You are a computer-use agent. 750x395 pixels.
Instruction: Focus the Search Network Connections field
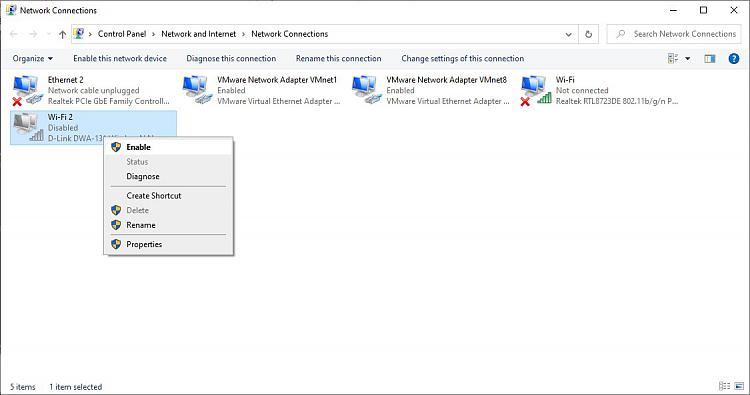(674, 34)
